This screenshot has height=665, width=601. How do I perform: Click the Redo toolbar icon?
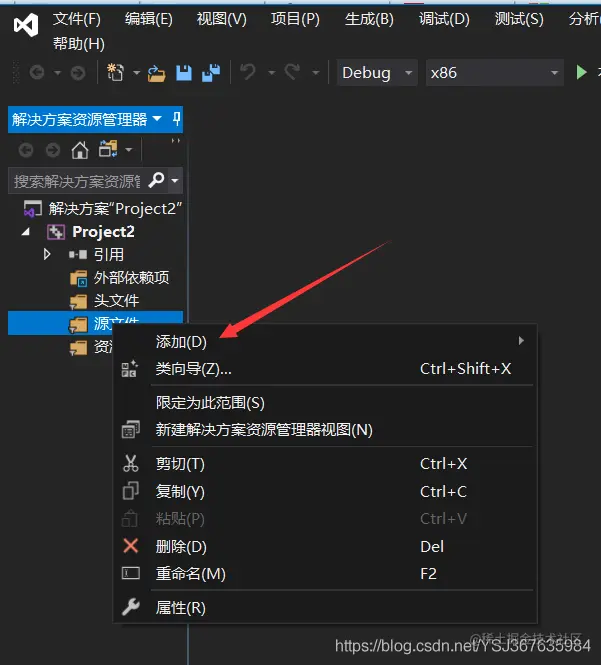point(292,72)
